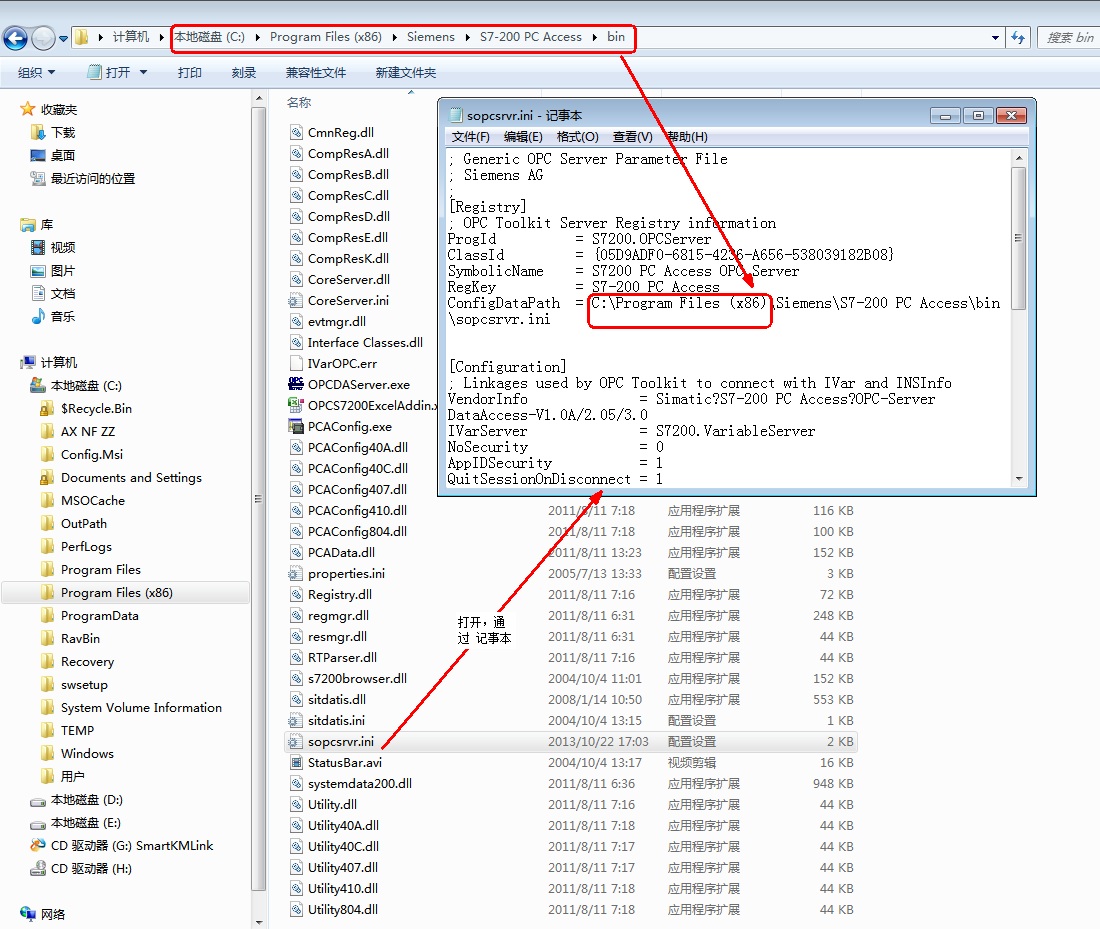Click the 打印 toolbar button
Image resolution: width=1100 pixels, height=929 pixels.
189,72
